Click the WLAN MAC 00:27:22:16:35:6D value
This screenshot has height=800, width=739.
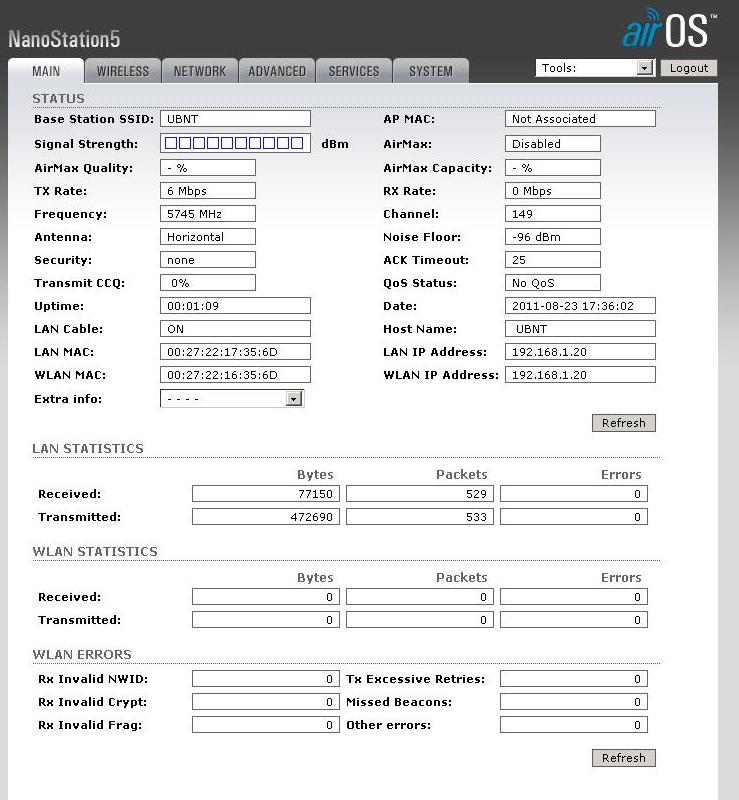(235, 374)
